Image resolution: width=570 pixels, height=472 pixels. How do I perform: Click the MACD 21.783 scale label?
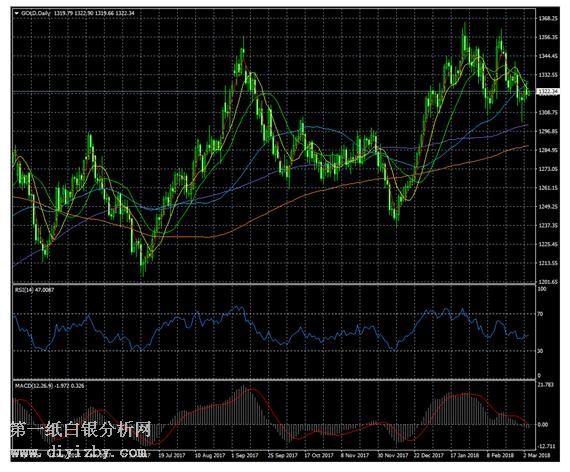point(546,384)
